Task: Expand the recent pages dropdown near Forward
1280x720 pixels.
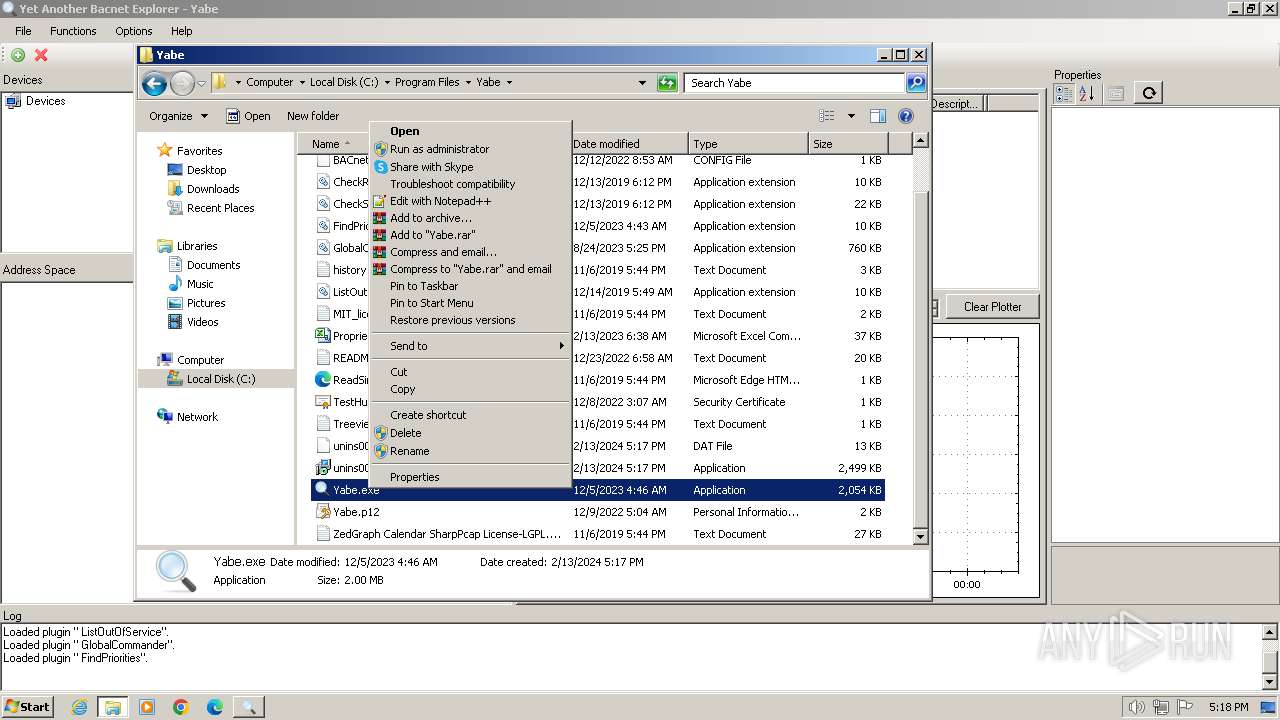Action: [x=201, y=83]
